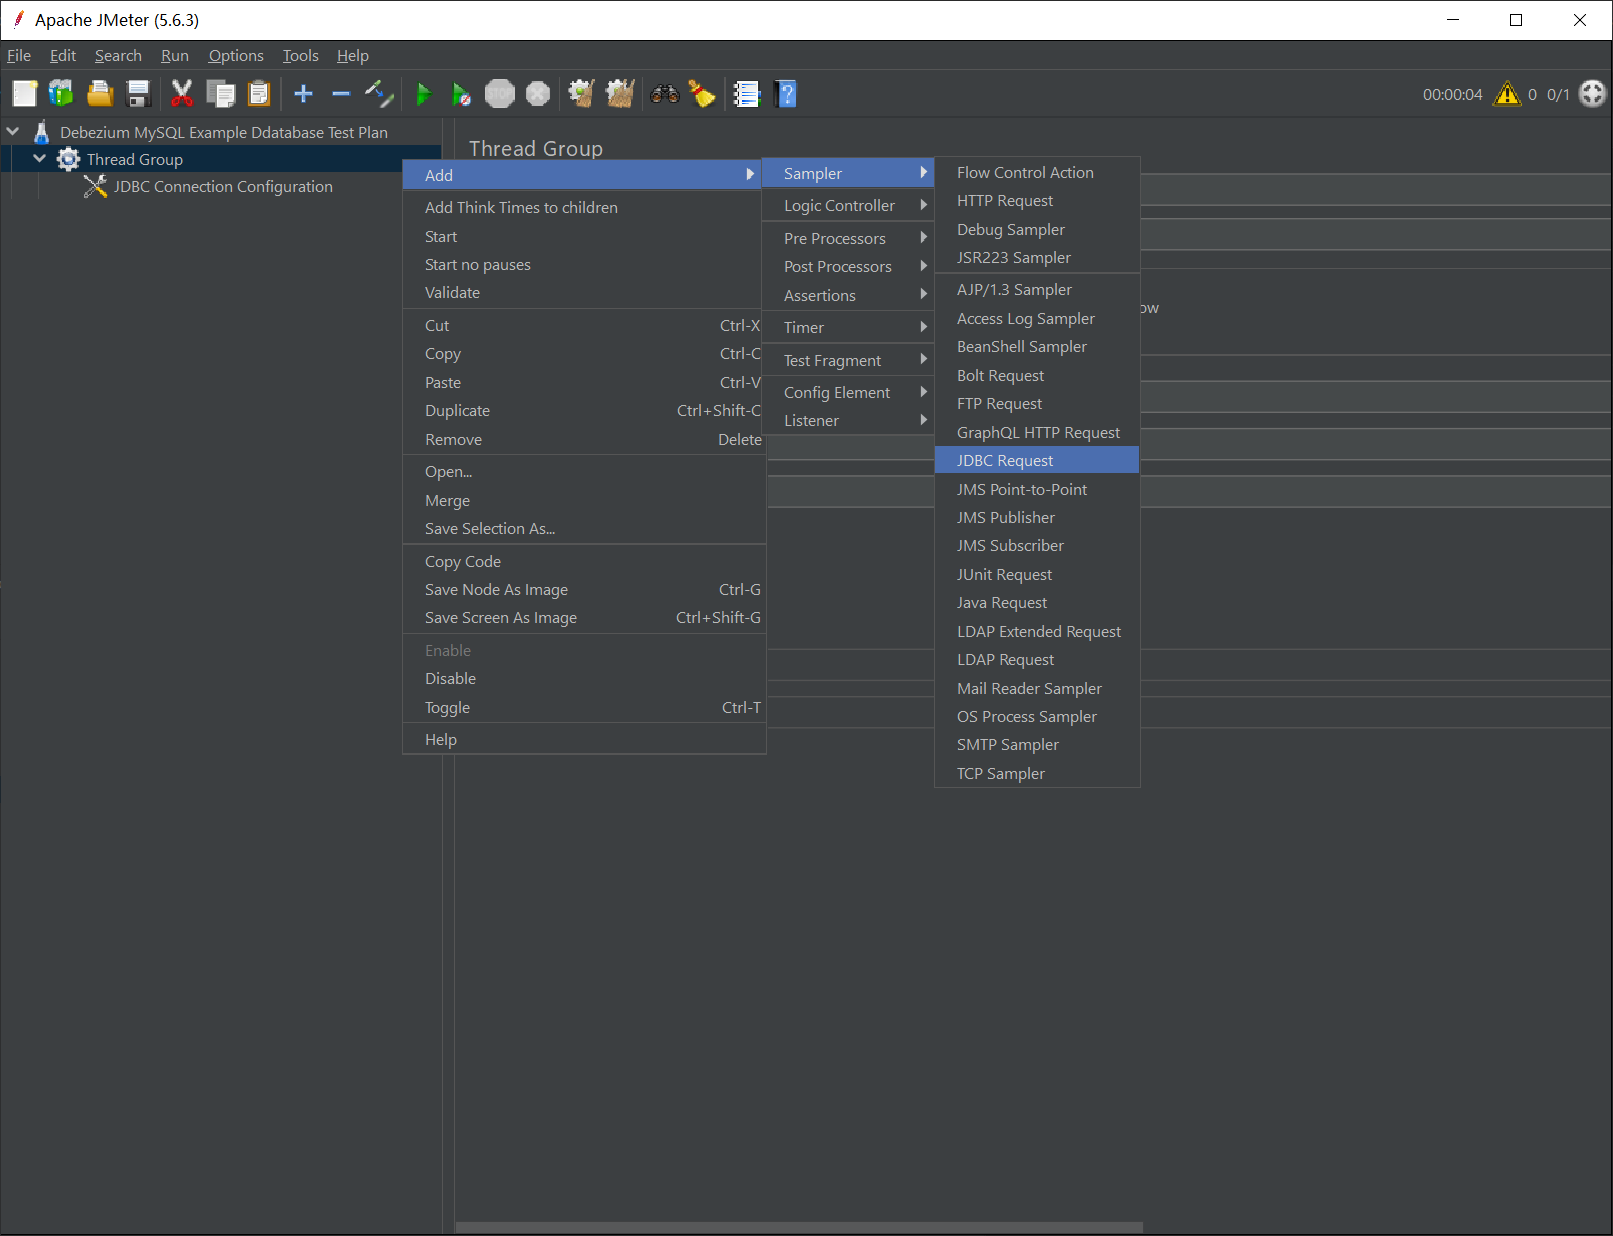Click Duplicate in context menu
The width and height of the screenshot is (1613, 1236).
(584, 410)
